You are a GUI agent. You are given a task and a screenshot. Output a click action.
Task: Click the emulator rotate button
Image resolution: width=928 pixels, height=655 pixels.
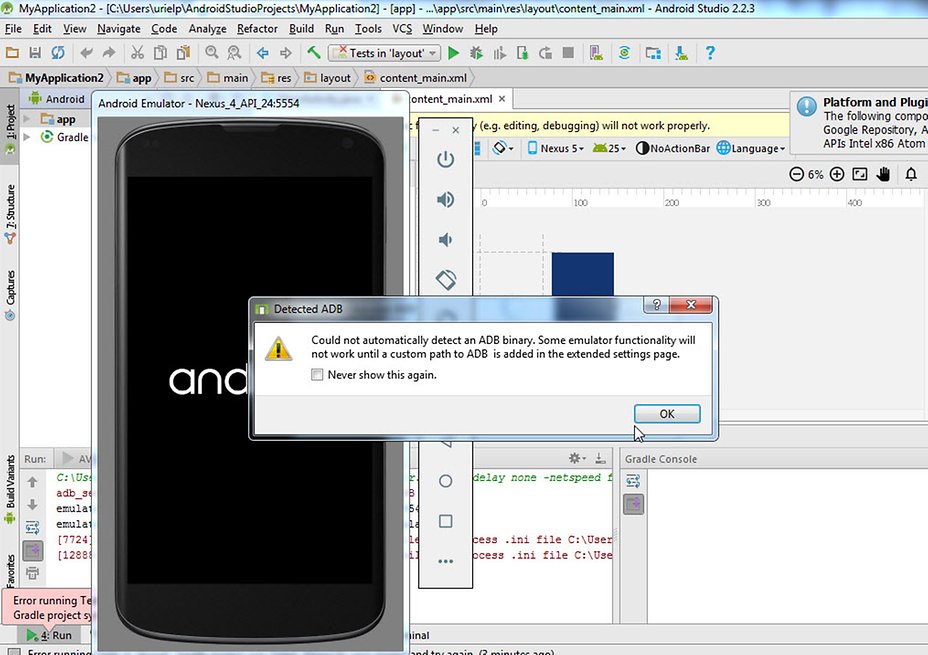pyautogui.click(x=446, y=279)
